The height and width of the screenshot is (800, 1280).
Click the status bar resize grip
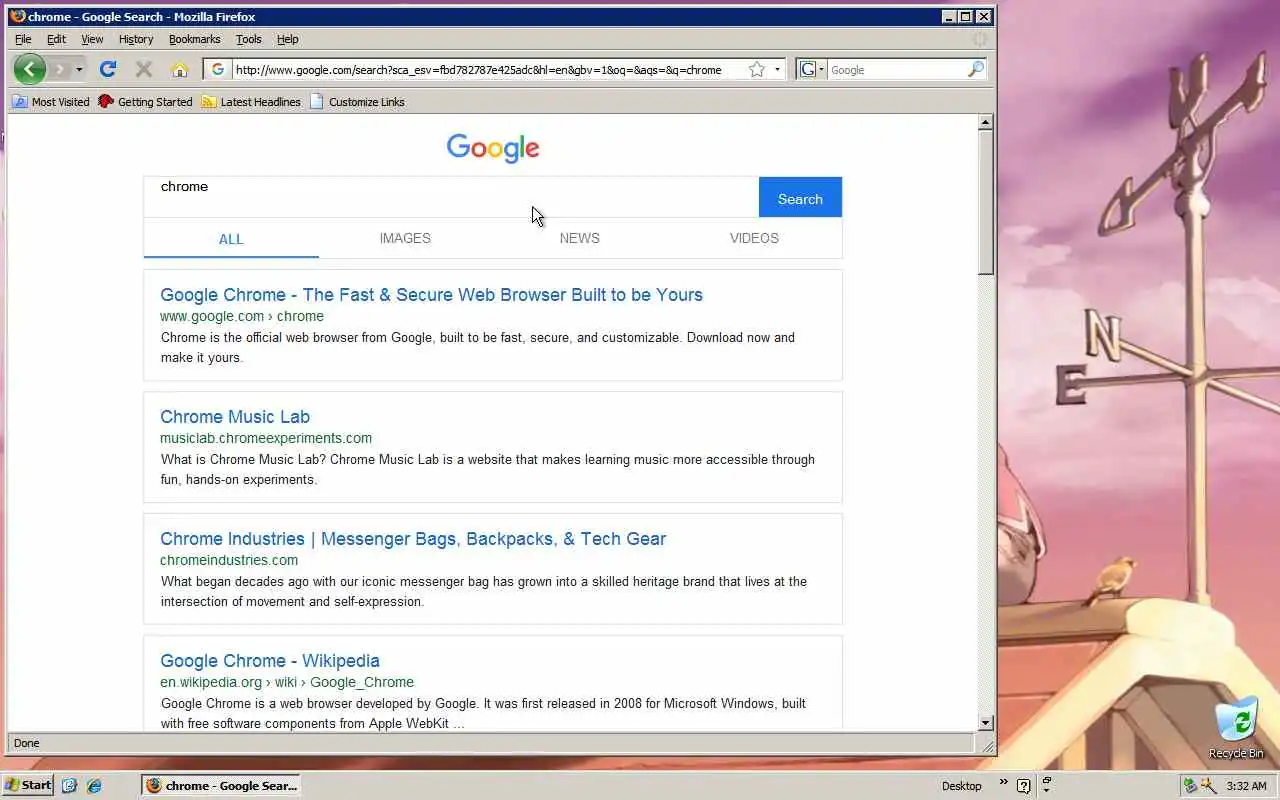(x=988, y=746)
